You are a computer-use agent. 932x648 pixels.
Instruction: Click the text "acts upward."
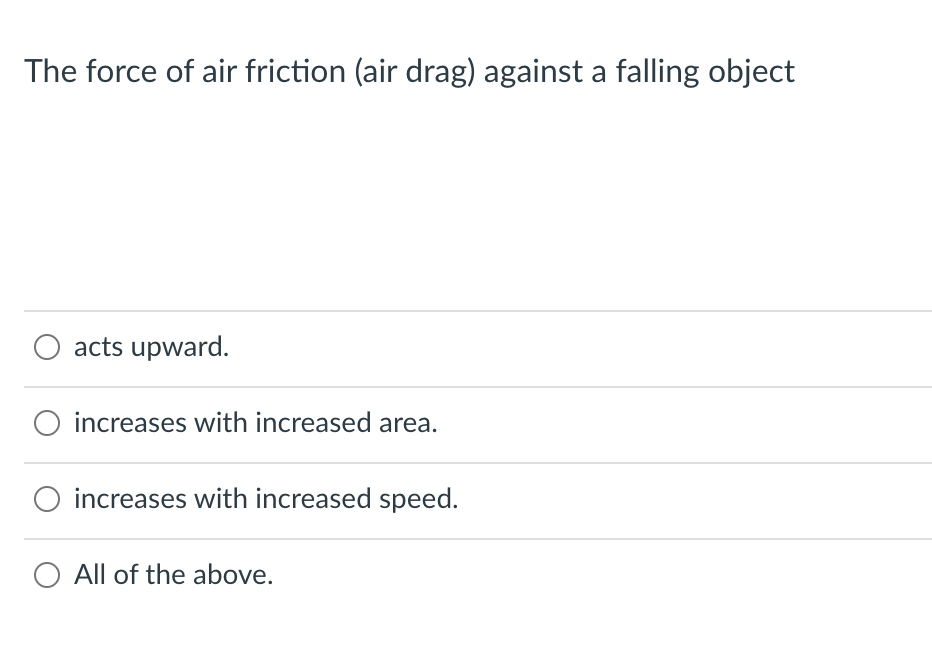click(151, 346)
